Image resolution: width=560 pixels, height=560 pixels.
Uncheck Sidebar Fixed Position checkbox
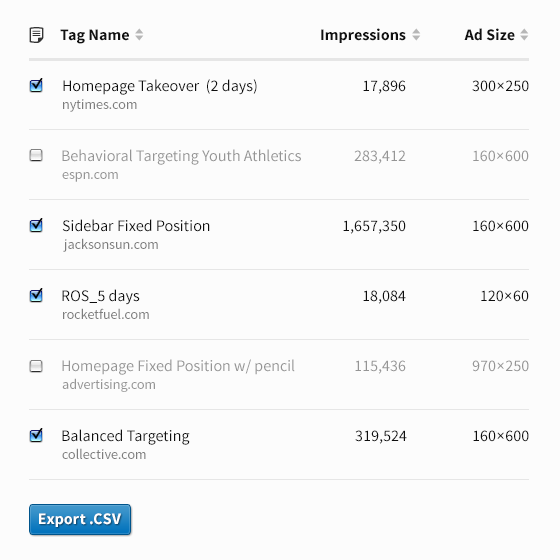pyautogui.click(x=36, y=225)
